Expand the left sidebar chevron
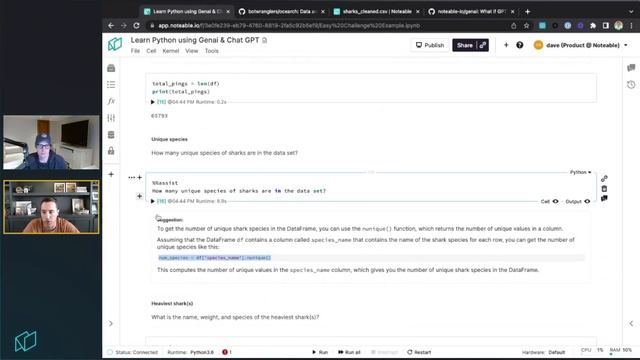 (x=111, y=324)
